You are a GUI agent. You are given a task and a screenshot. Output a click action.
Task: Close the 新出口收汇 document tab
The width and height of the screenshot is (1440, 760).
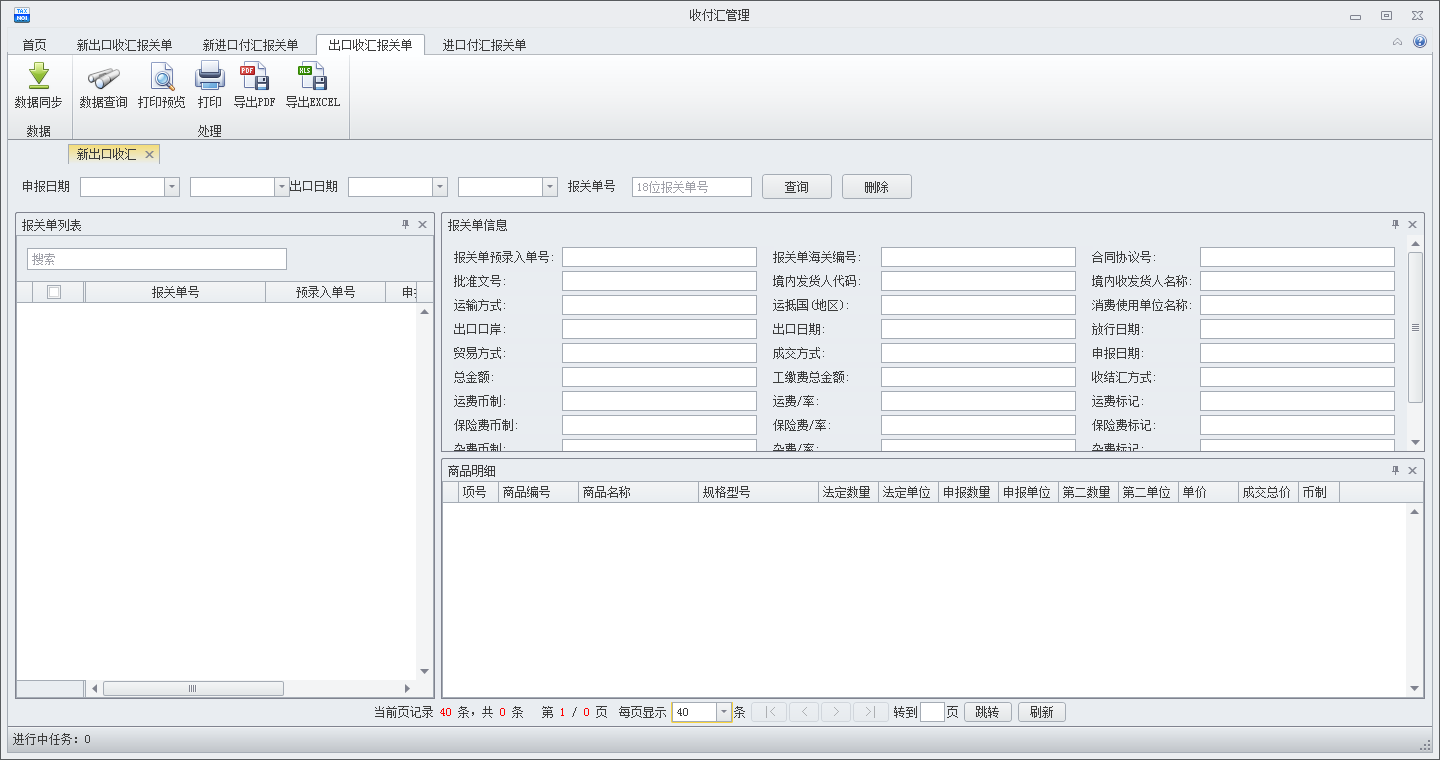(x=149, y=154)
